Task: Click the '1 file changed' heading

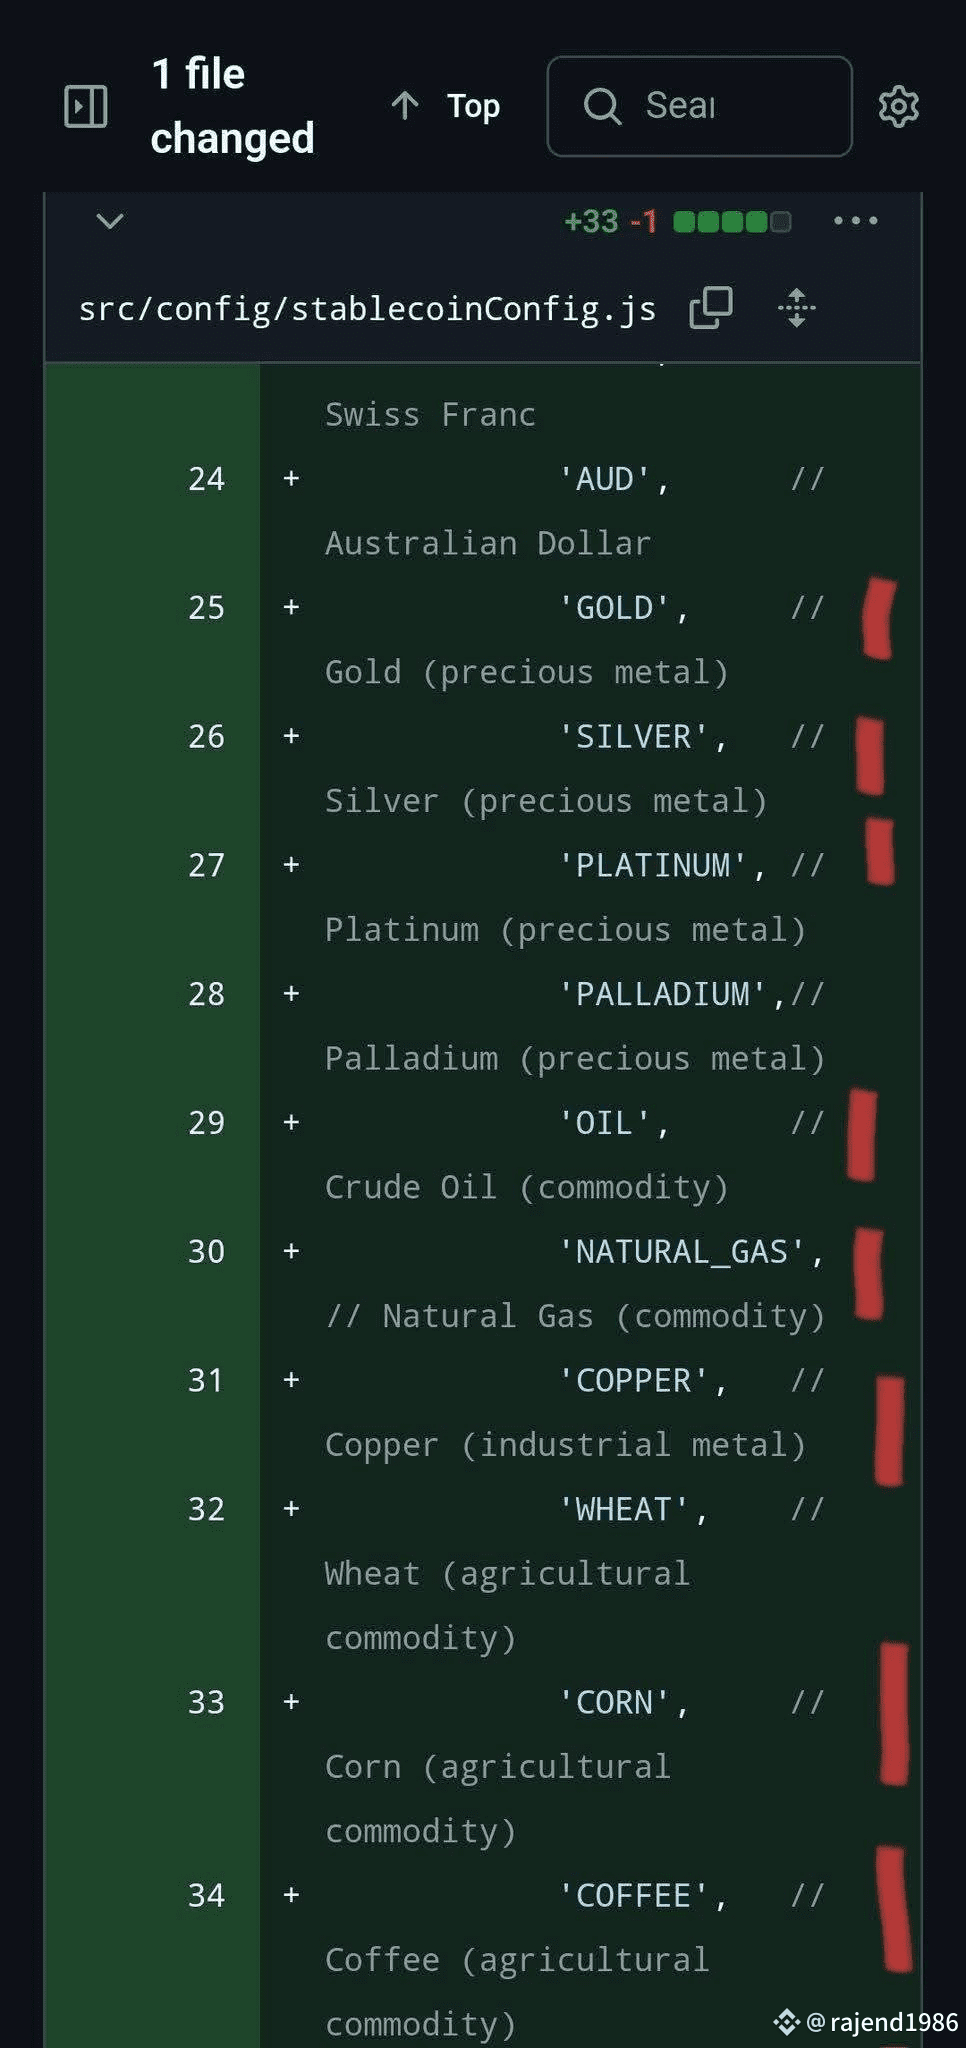Action: point(232,106)
